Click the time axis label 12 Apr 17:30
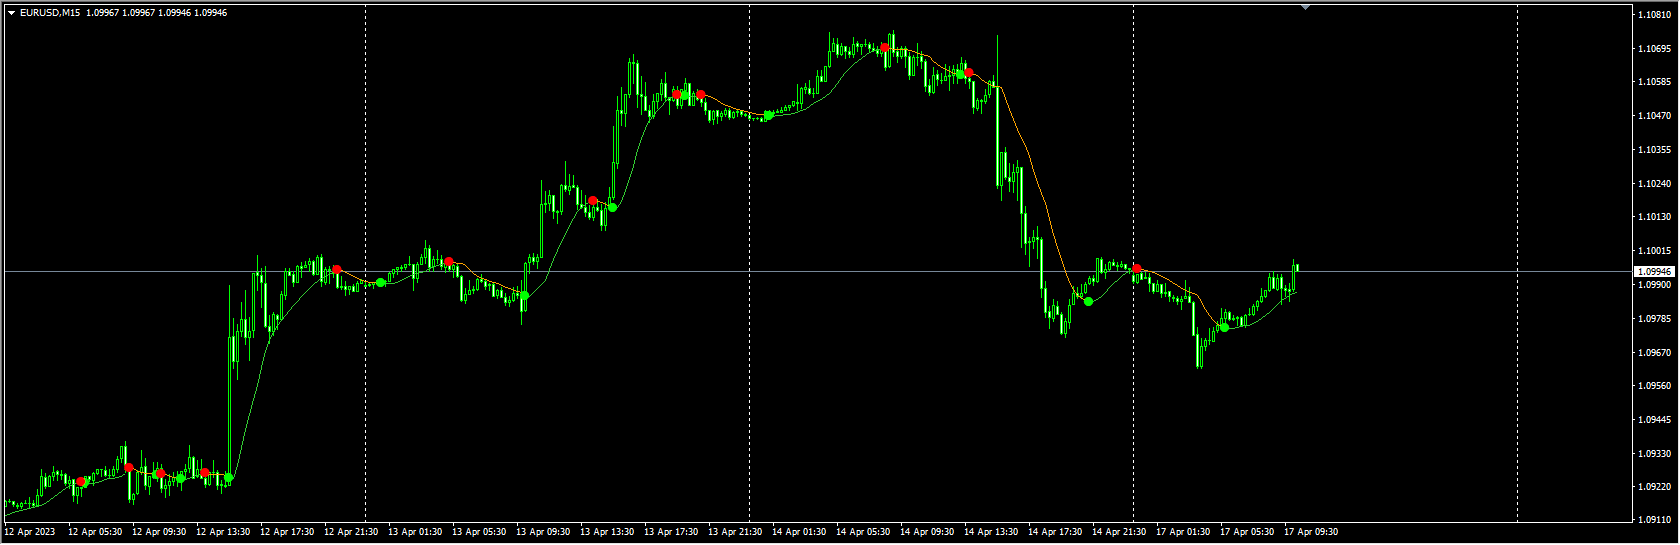The width and height of the screenshot is (1680, 545). click(287, 532)
